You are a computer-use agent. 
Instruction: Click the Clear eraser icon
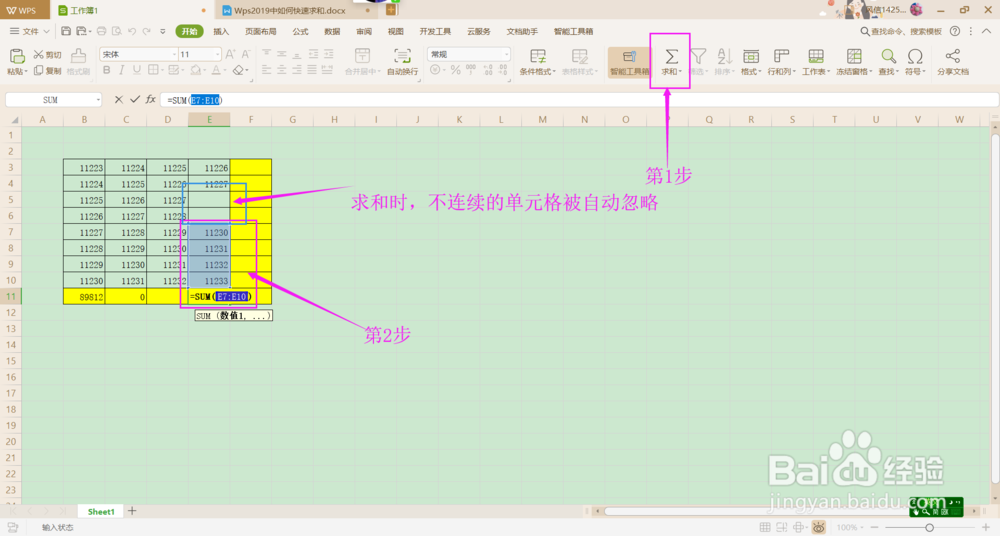coord(239,70)
